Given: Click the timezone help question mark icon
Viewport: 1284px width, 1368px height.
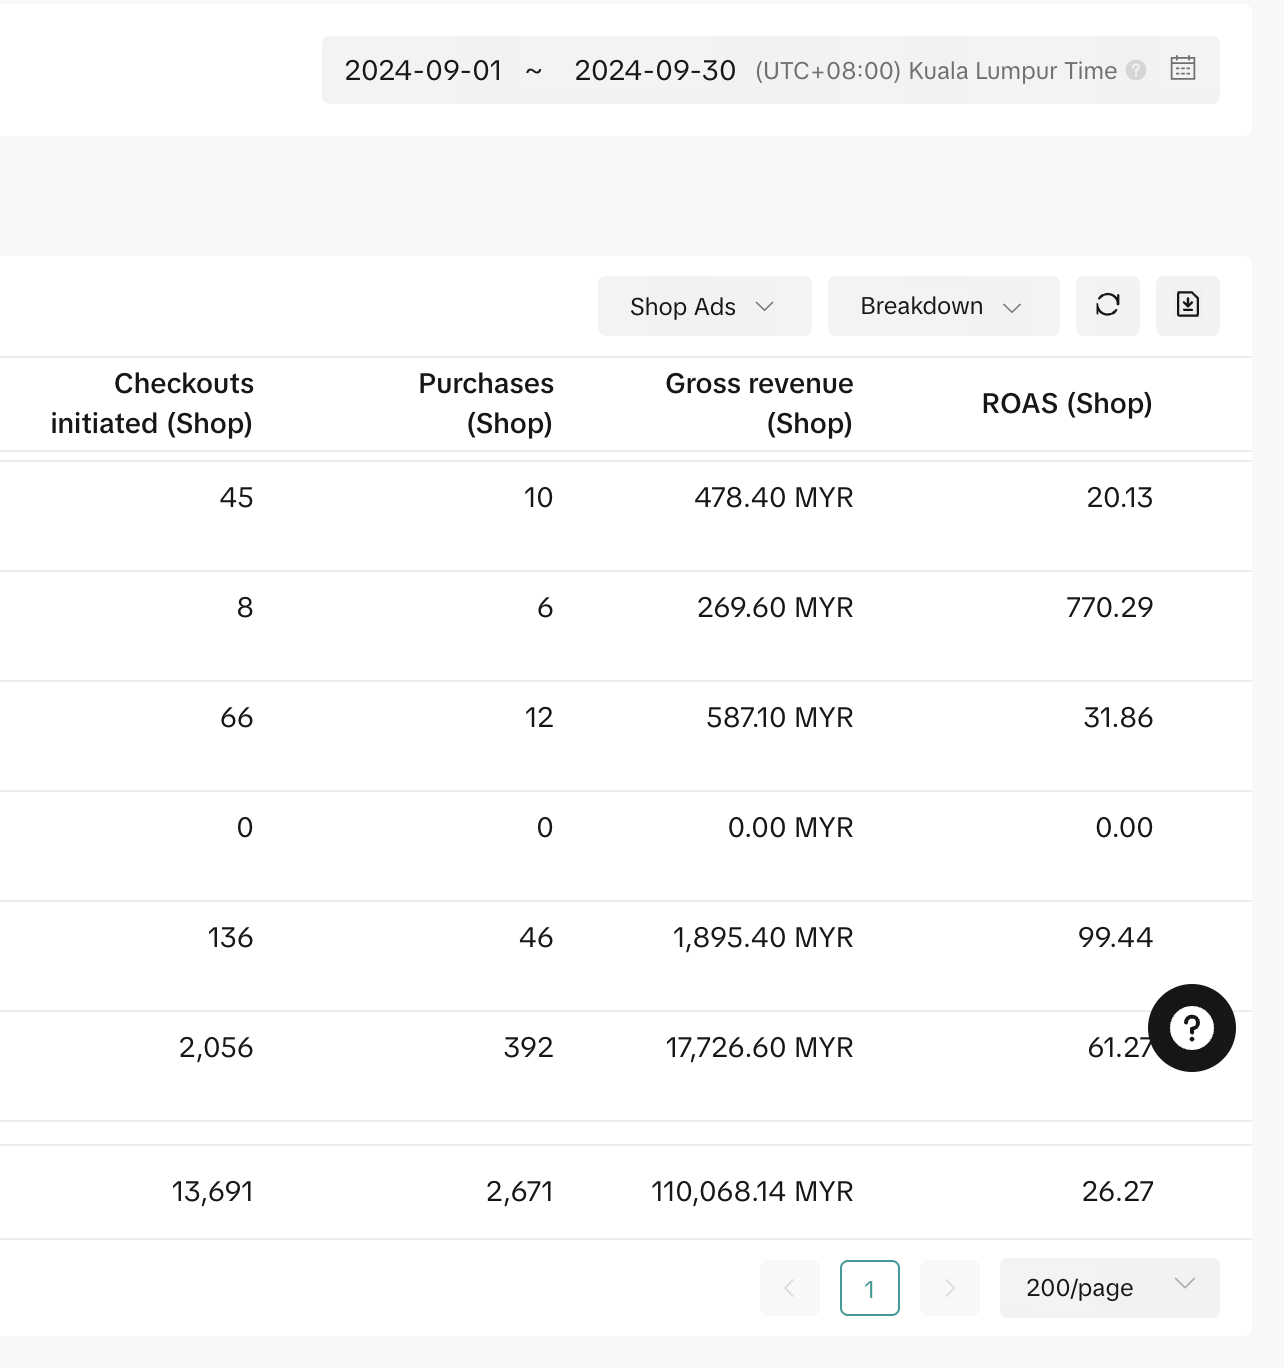Looking at the screenshot, I should (1135, 70).
